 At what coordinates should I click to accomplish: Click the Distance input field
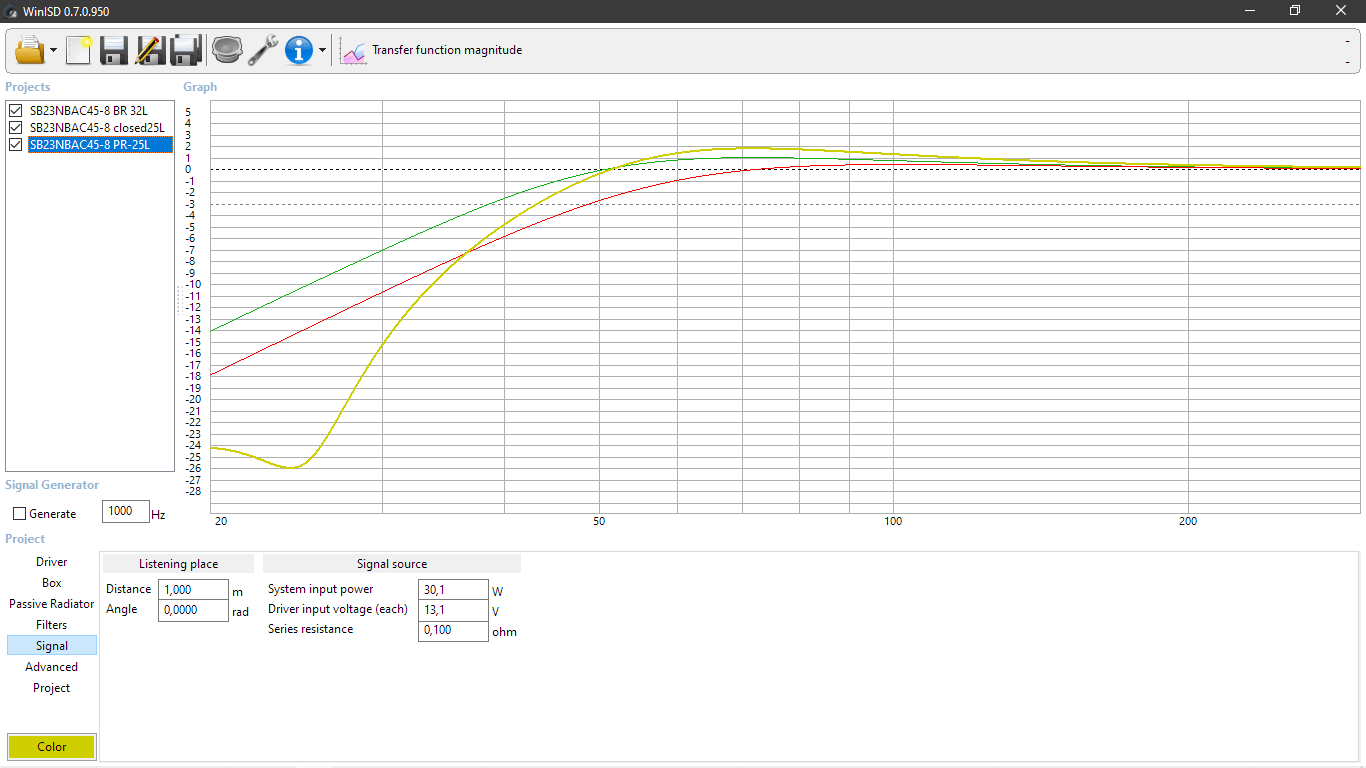193,590
